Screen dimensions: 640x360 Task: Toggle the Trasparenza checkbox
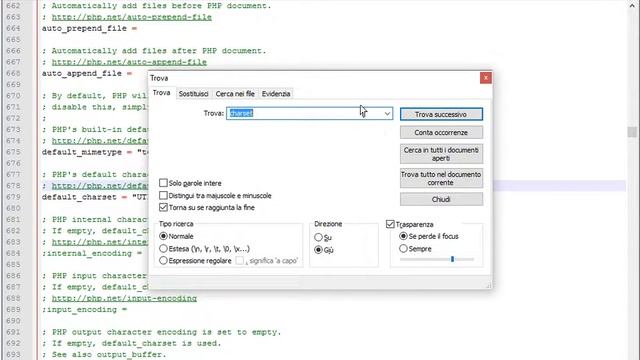390,224
